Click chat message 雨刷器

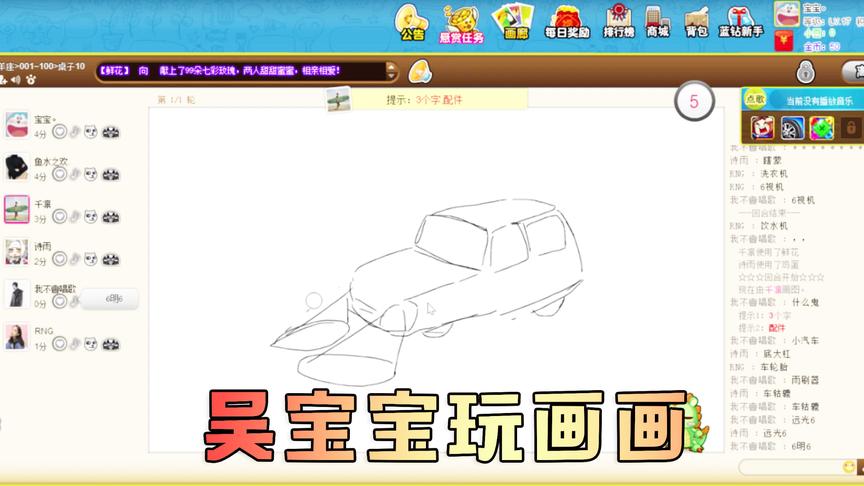805,380
